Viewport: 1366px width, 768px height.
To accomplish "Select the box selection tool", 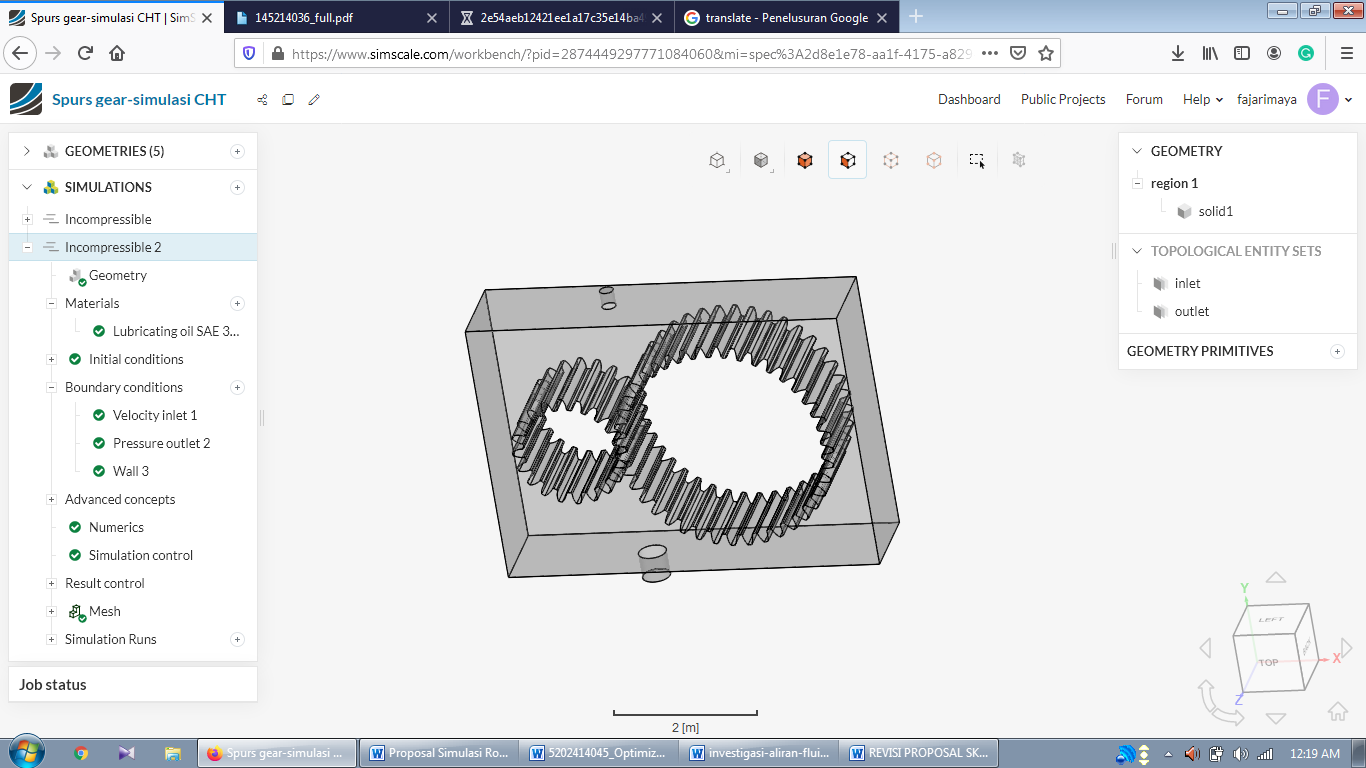I will (977, 160).
